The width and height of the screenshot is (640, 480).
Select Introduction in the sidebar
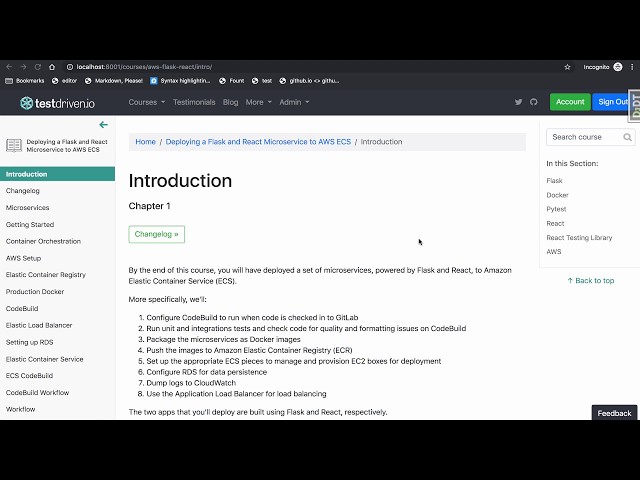58,174
